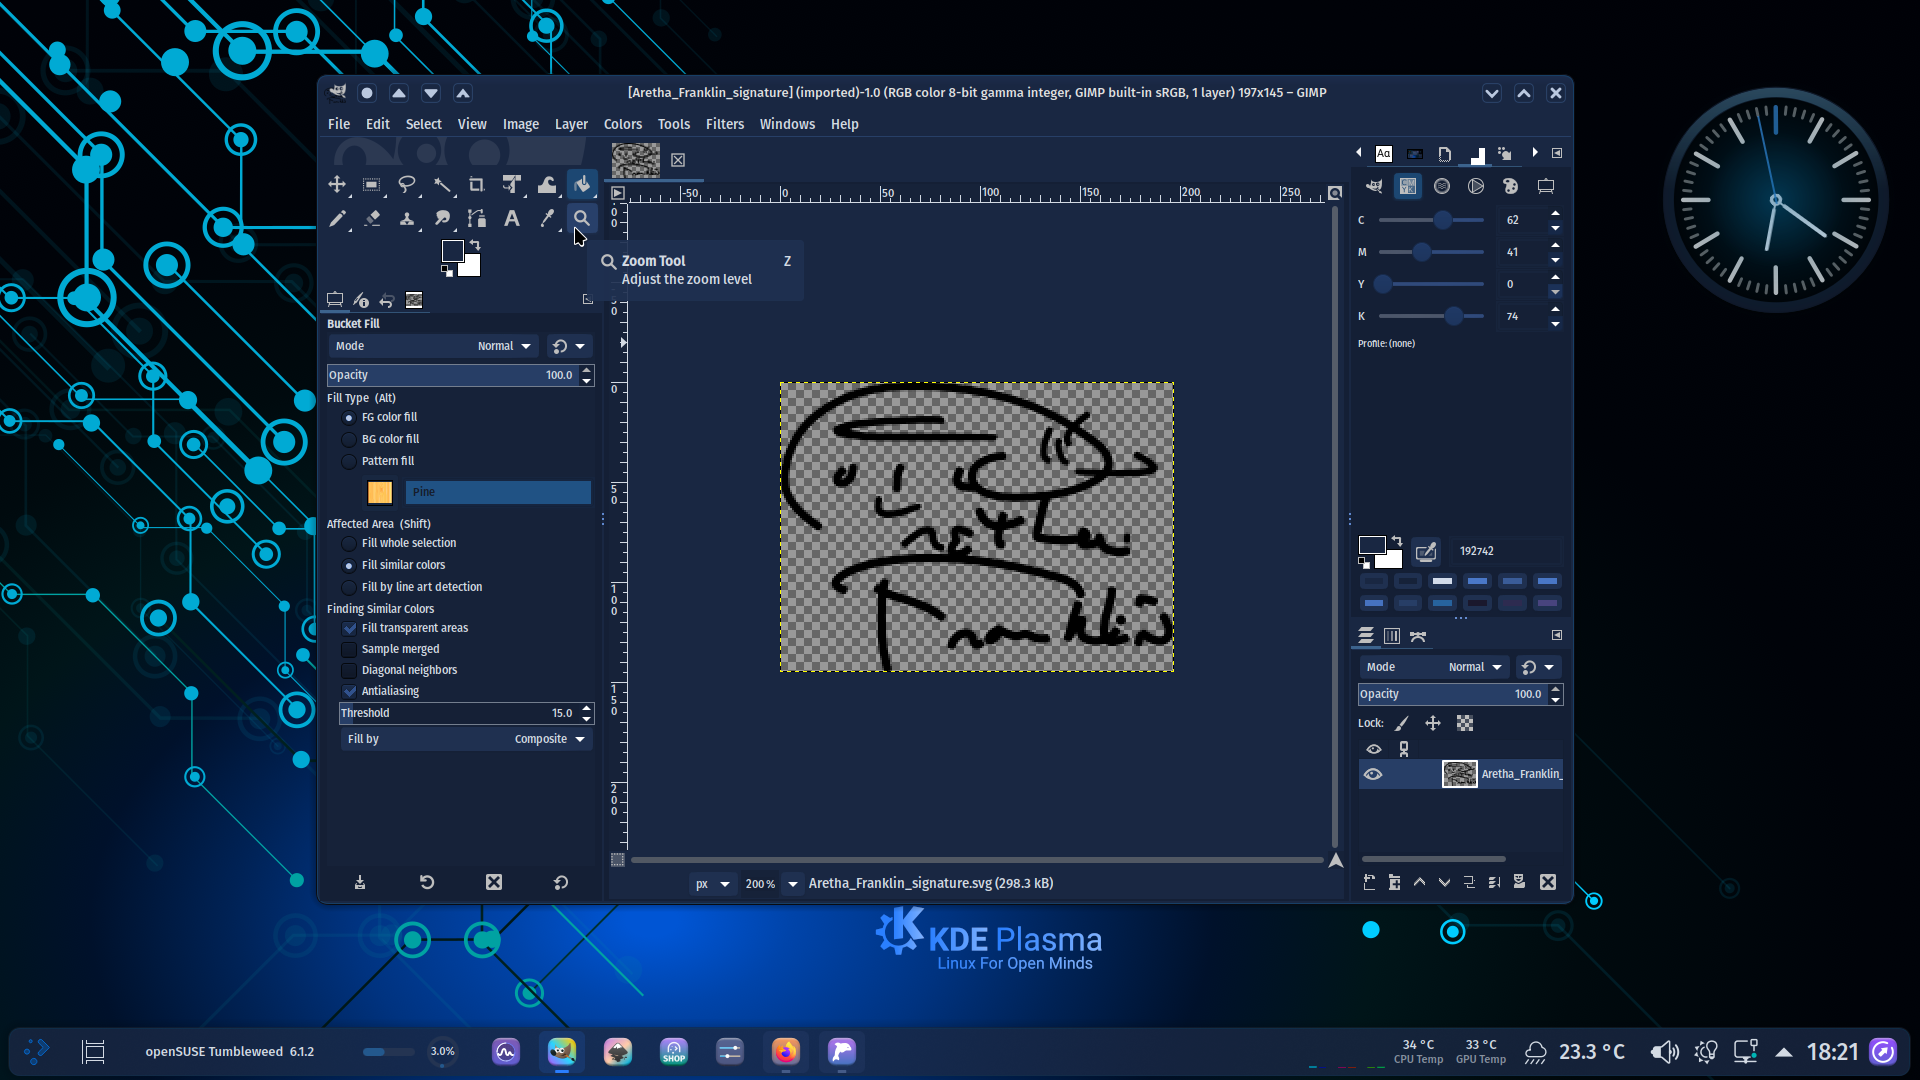Open the Windows menu
Viewport: 1920px width, 1080px height.
tap(787, 124)
